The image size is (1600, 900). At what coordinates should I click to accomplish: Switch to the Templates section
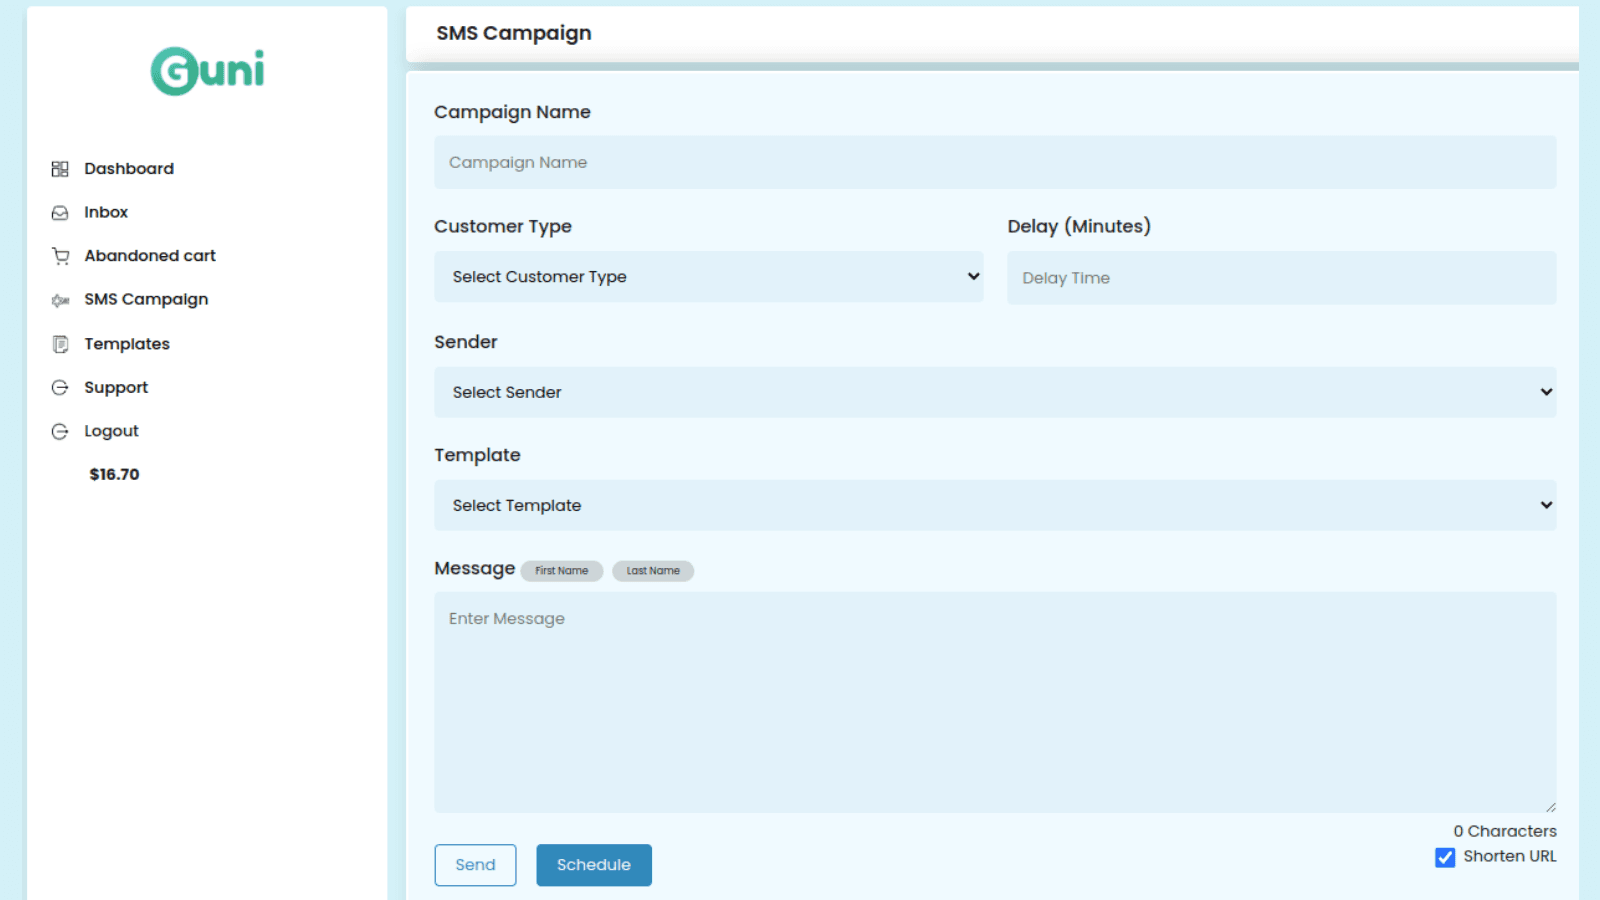pyautogui.click(x=127, y=343)
